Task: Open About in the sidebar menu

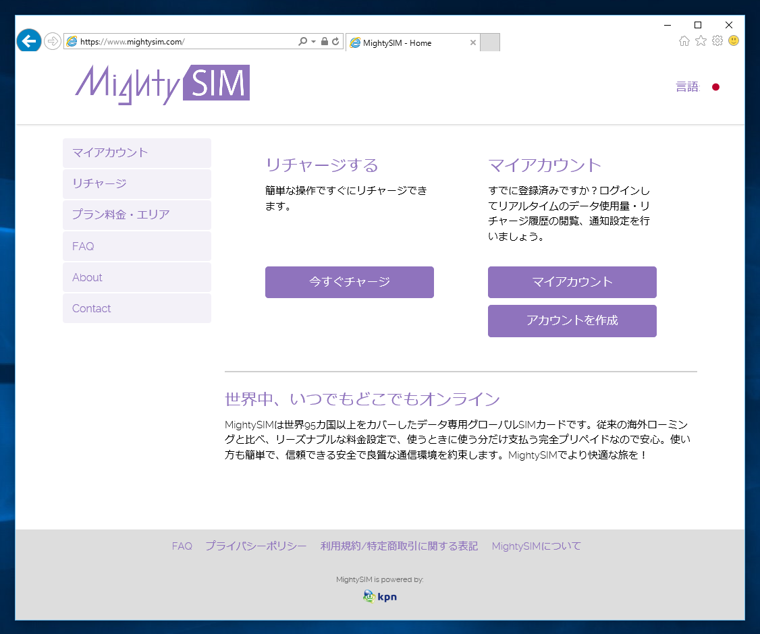Action: pos(137,277)
